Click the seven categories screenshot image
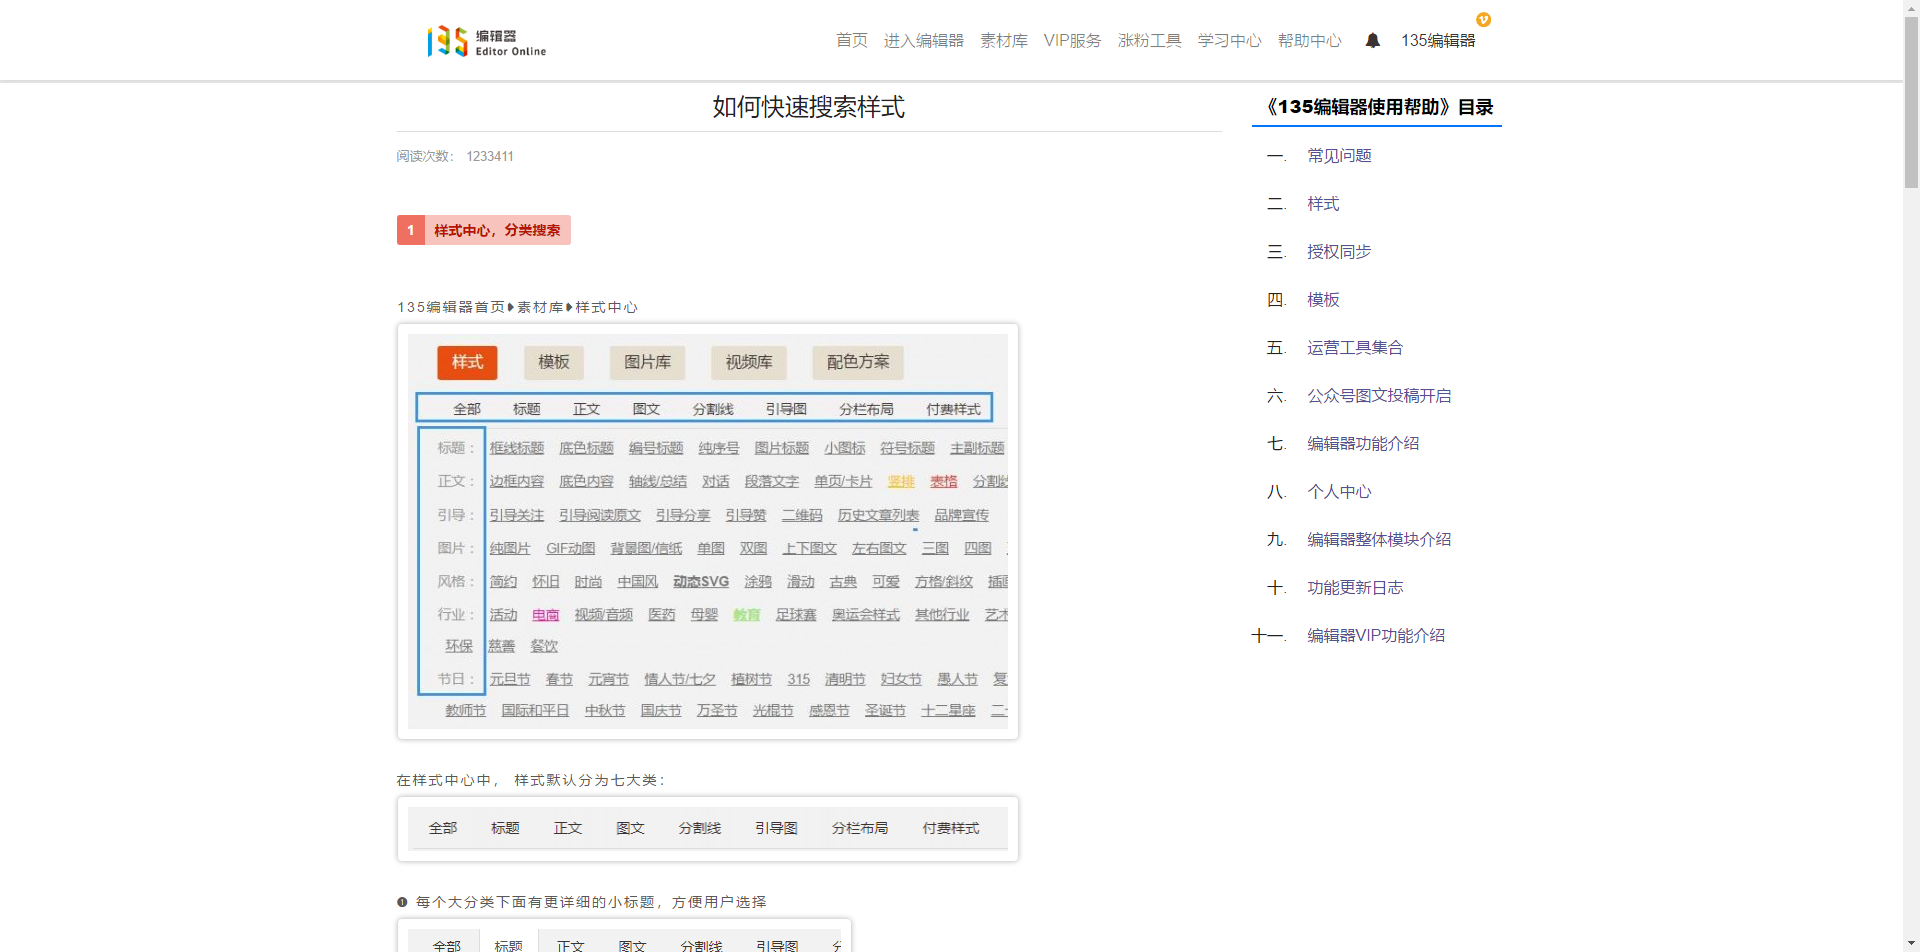The width and height of the screenshot is (1920, 952). [708, 829]
